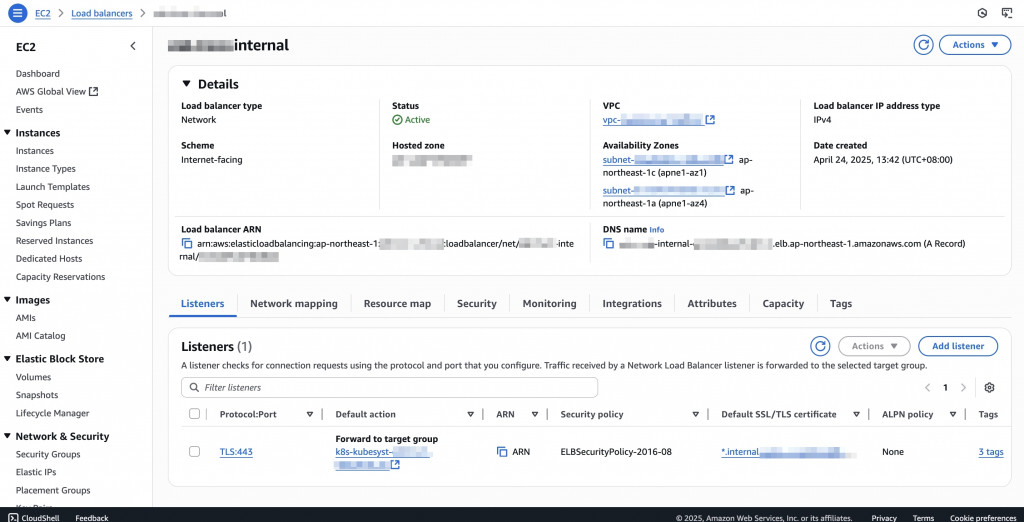Click the Filter listeners search field
This screenshot has width=1024, height=522.
[389, 387]
